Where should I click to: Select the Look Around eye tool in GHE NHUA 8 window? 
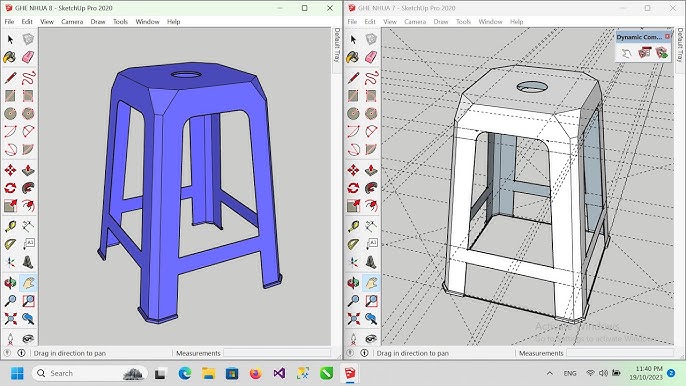click(x=28, y=338)
